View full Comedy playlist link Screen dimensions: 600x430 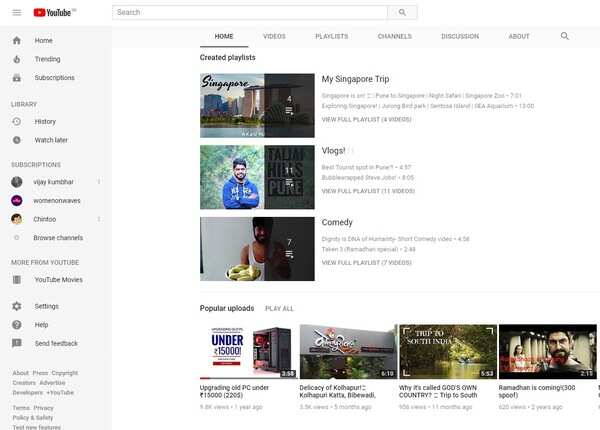pyautogui.click(x=366, y=262)
